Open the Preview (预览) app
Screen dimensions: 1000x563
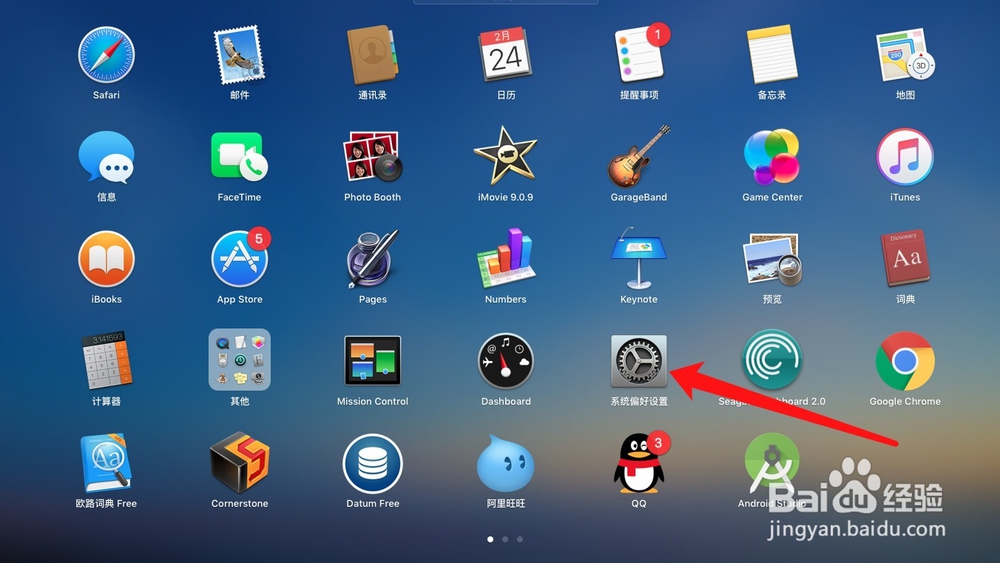[x=772, y=259]
